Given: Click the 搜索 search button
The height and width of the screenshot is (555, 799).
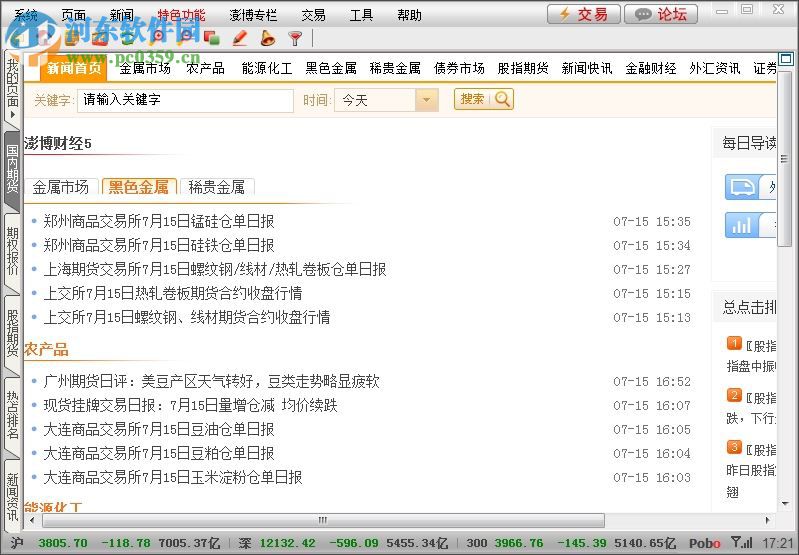Looking at the screenshot, I should point(484,99).
